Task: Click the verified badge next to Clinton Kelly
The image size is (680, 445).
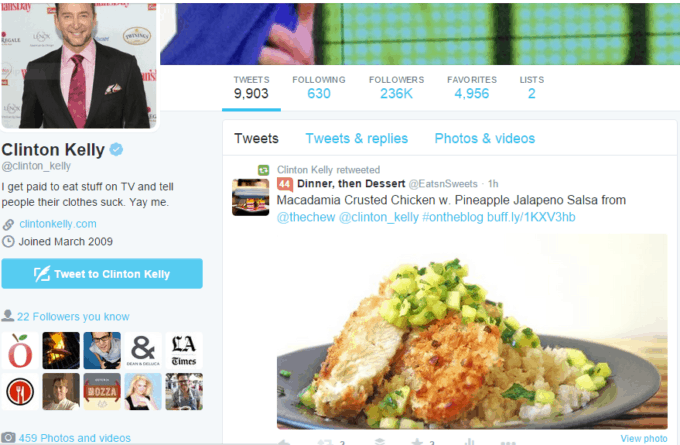Action: (116, 150)
